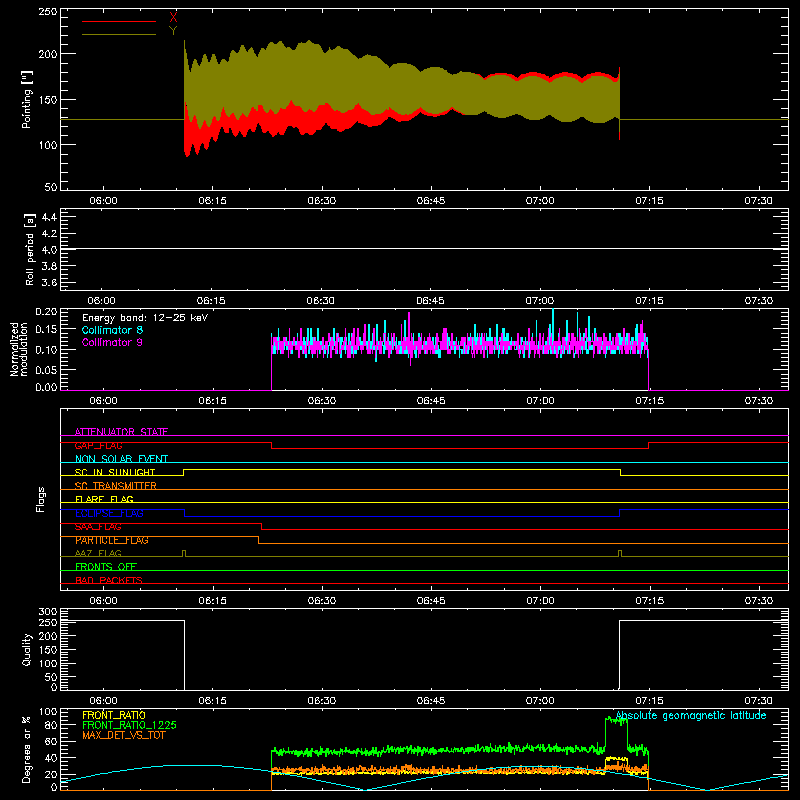Click the 0.05 tick on Normalized modulation axis
Screen dimensions: 800x800
pos(46,369)
